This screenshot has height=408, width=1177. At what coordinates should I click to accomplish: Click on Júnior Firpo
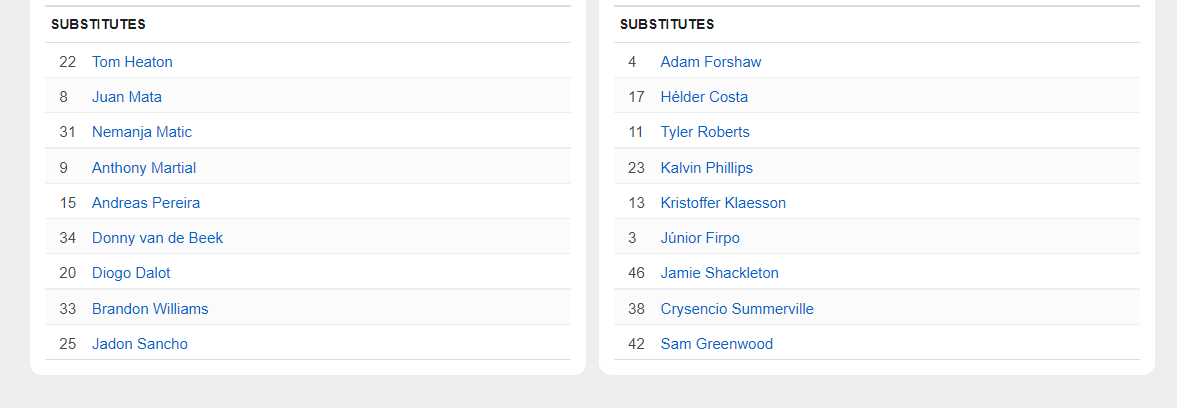click(x=700, y=238)
